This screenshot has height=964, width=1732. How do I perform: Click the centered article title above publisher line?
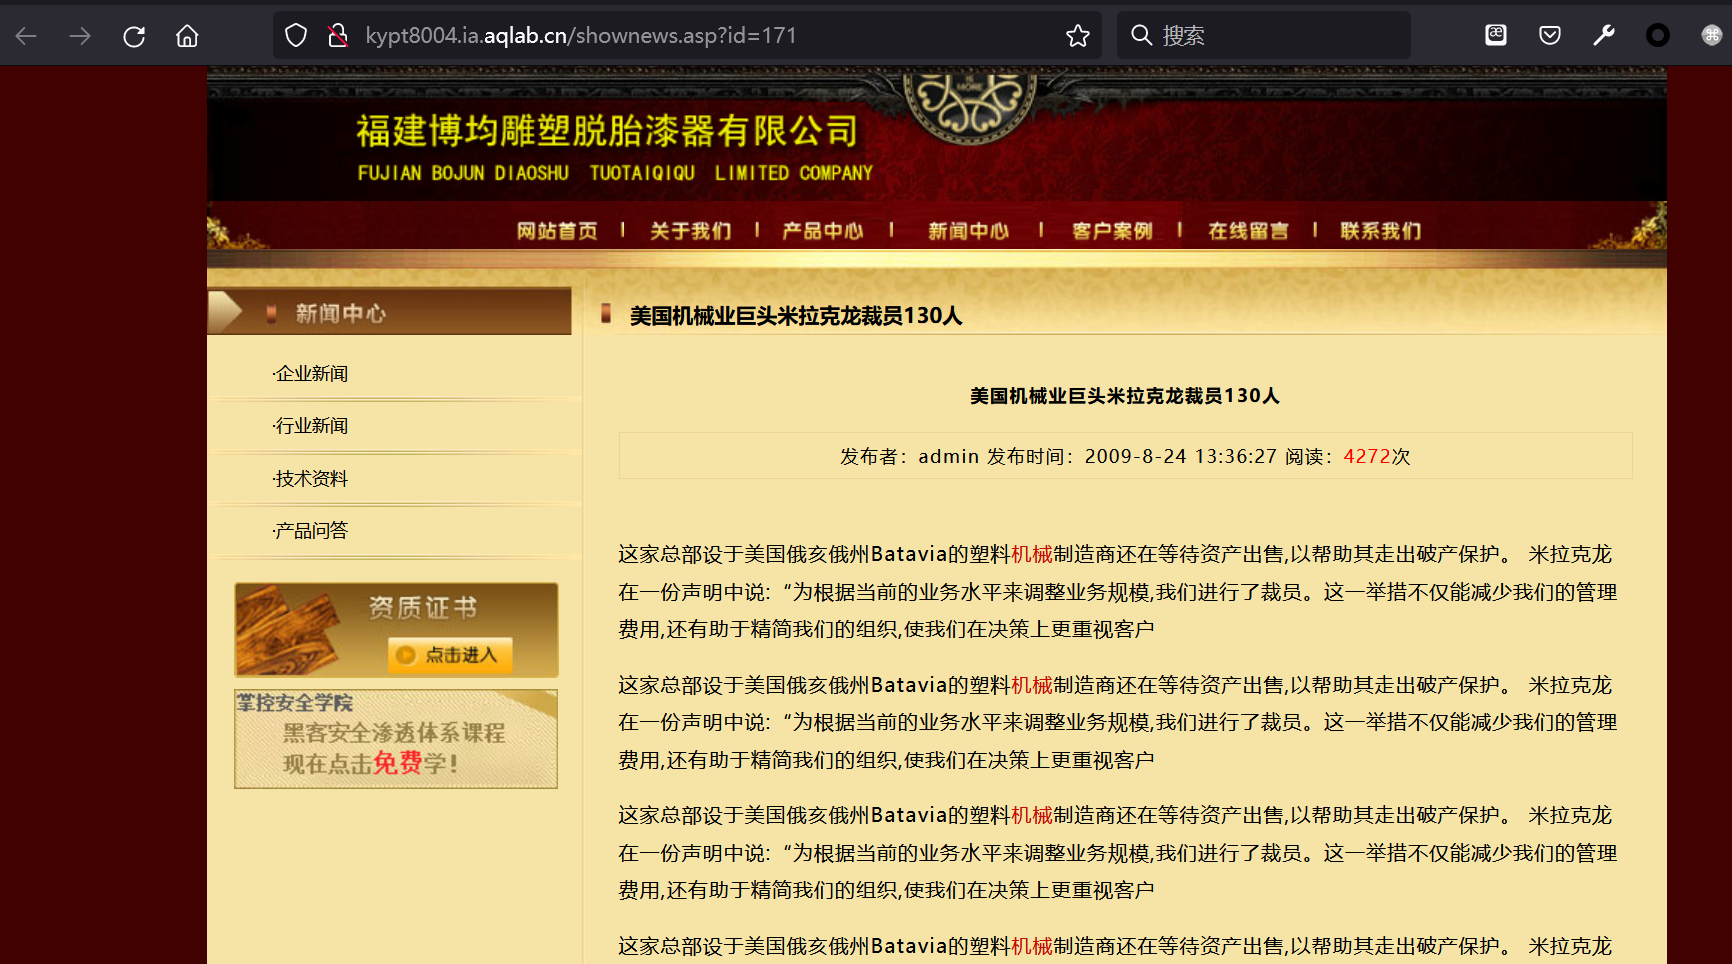click(1125, 396)
